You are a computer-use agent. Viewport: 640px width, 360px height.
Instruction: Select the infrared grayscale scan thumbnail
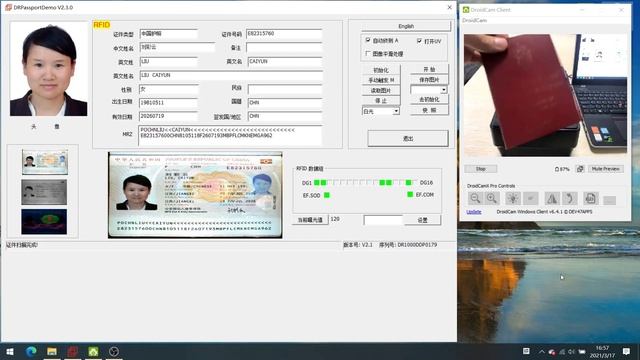pos(44,192)
